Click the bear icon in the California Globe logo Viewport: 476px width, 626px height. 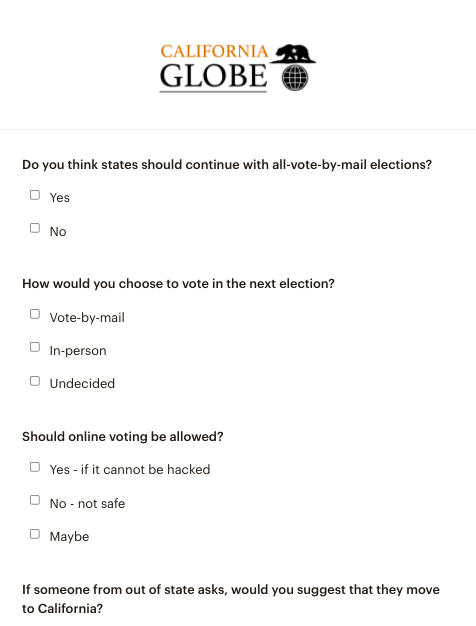click(293, 53)
